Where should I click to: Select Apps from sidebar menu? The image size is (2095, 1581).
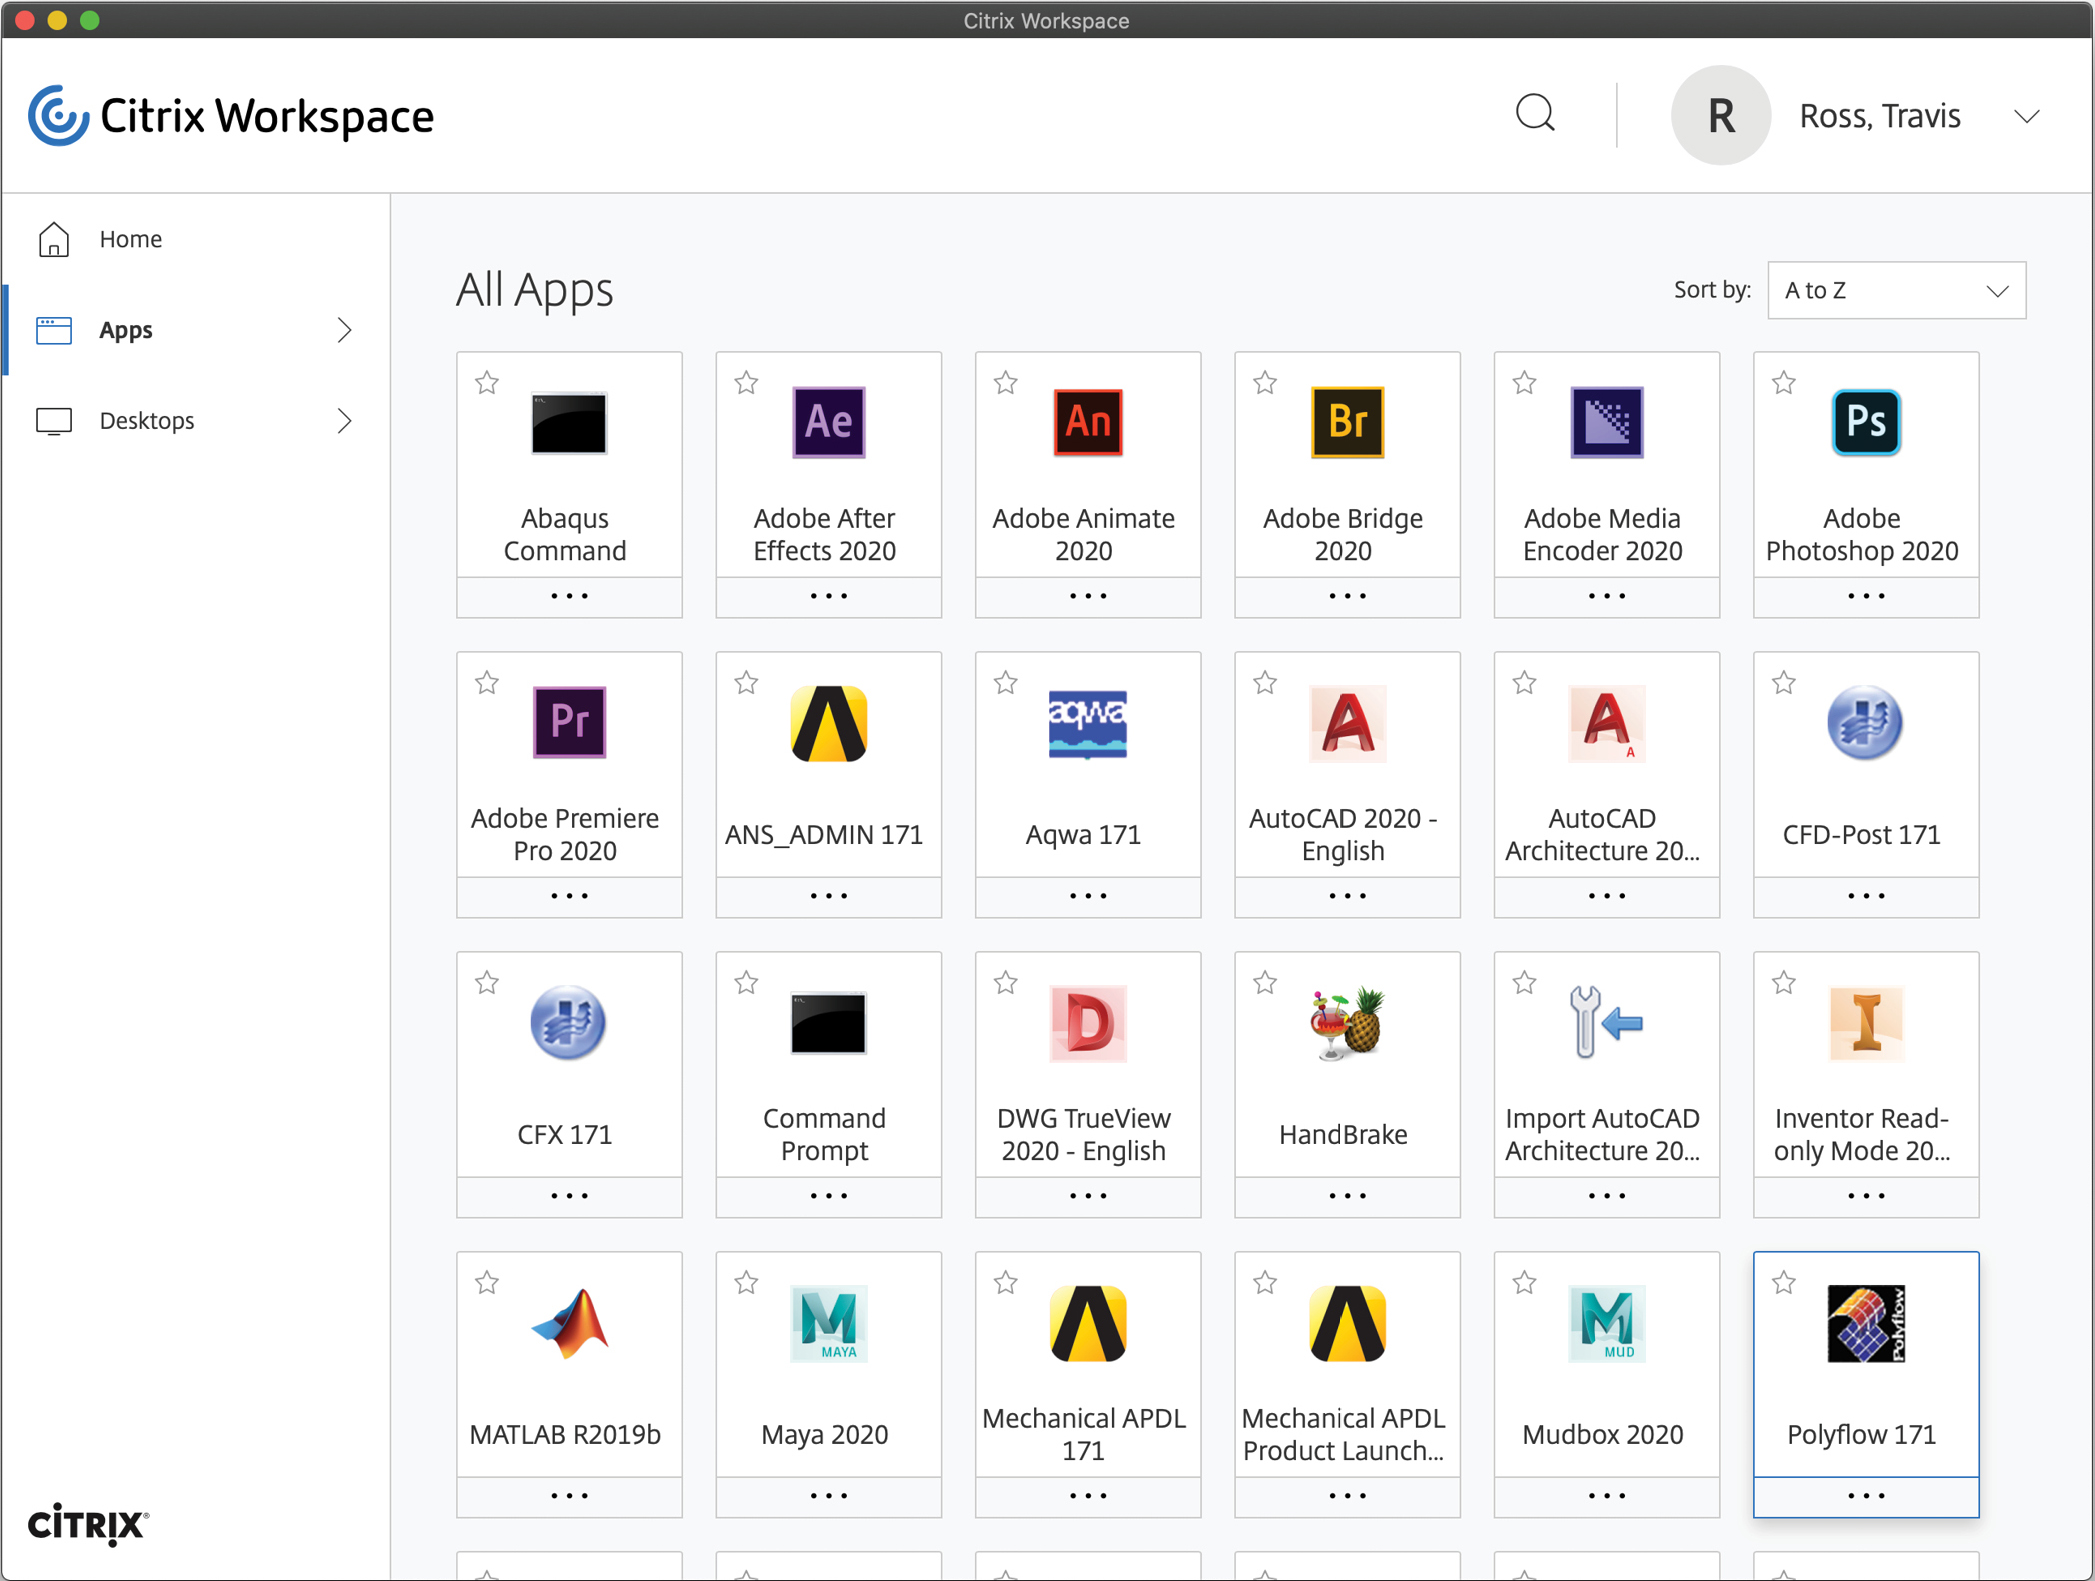click(x=128, y=329)
